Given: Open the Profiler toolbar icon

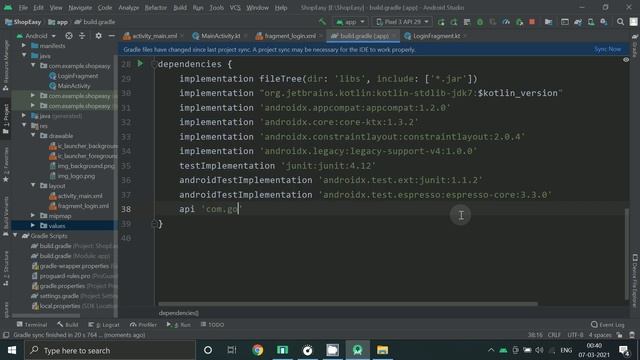Looking at the screenshot, I should 506,22.
